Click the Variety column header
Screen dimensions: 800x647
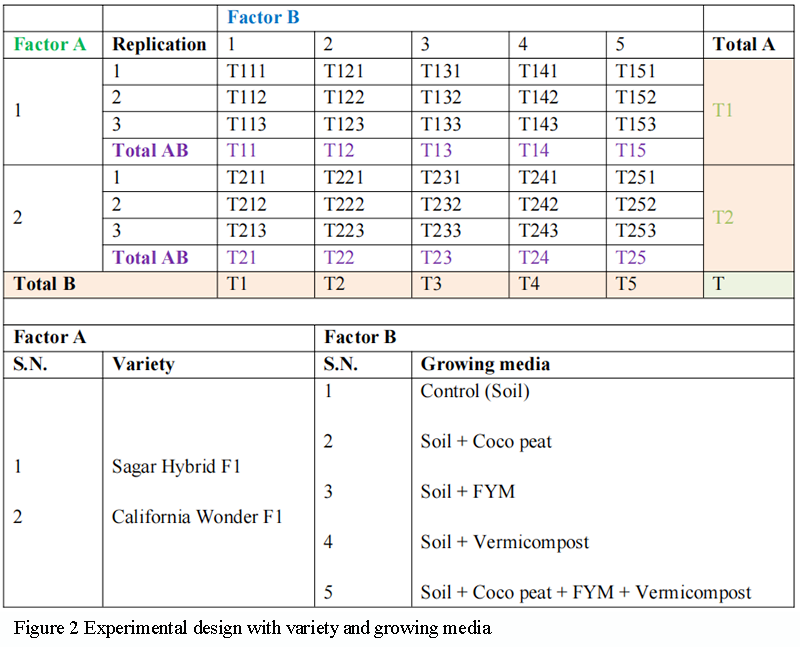(143, 364)
